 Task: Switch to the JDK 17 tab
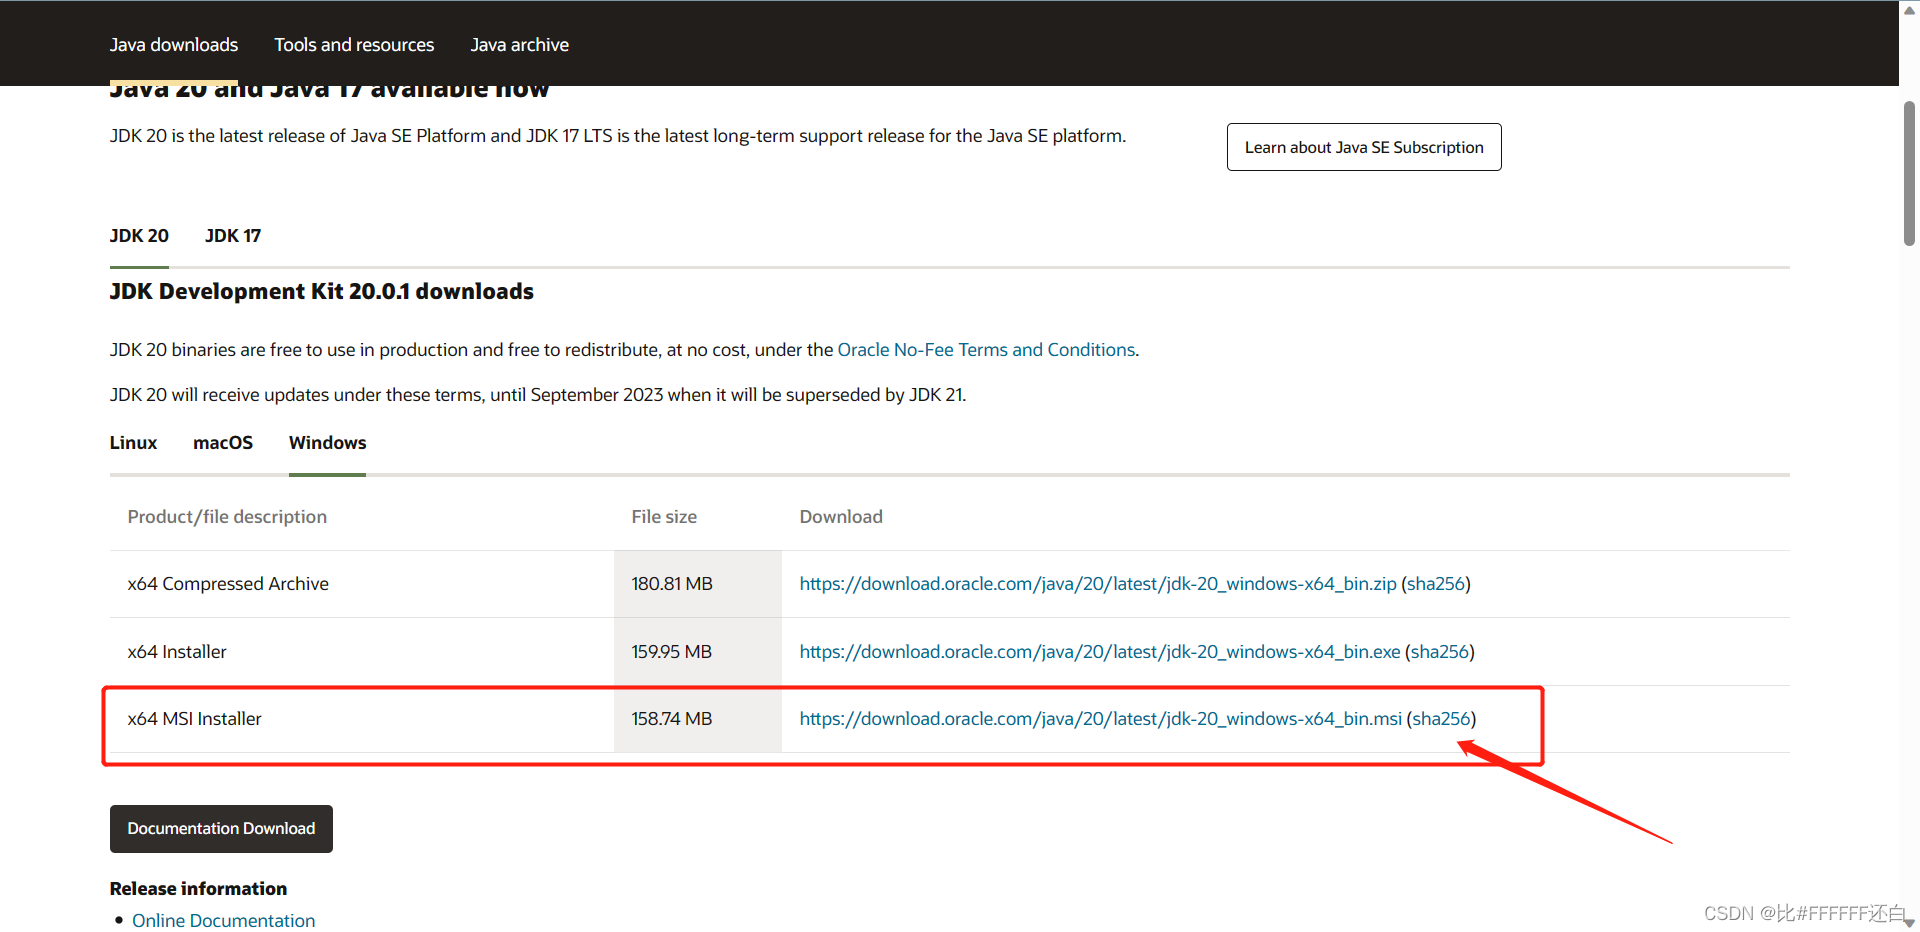pos(233,236)
